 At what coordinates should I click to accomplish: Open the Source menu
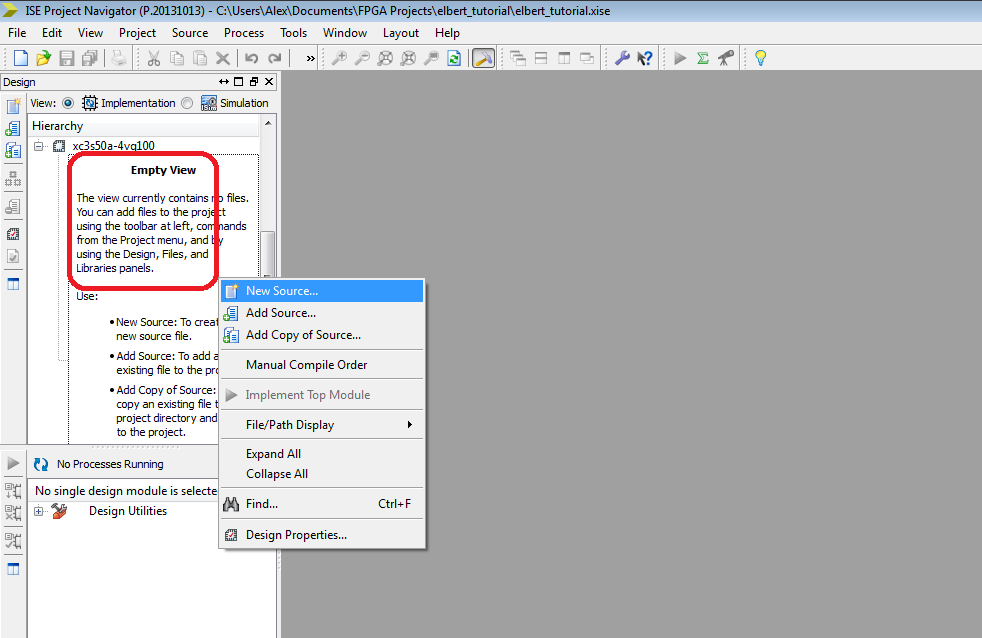click(190, 33)
